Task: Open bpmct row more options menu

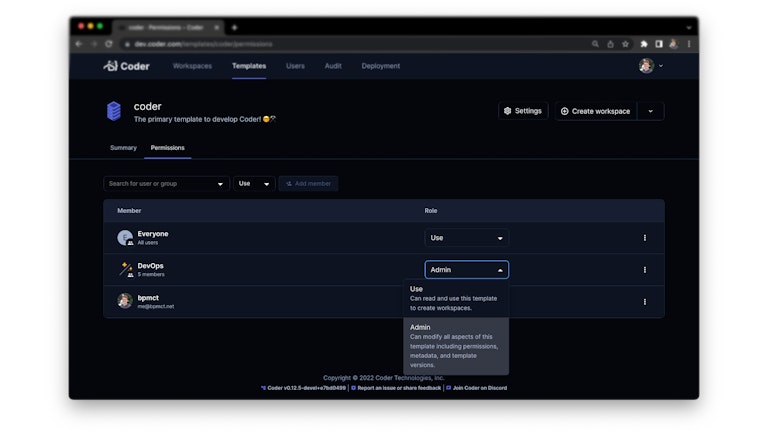Action: coord(645,302)
